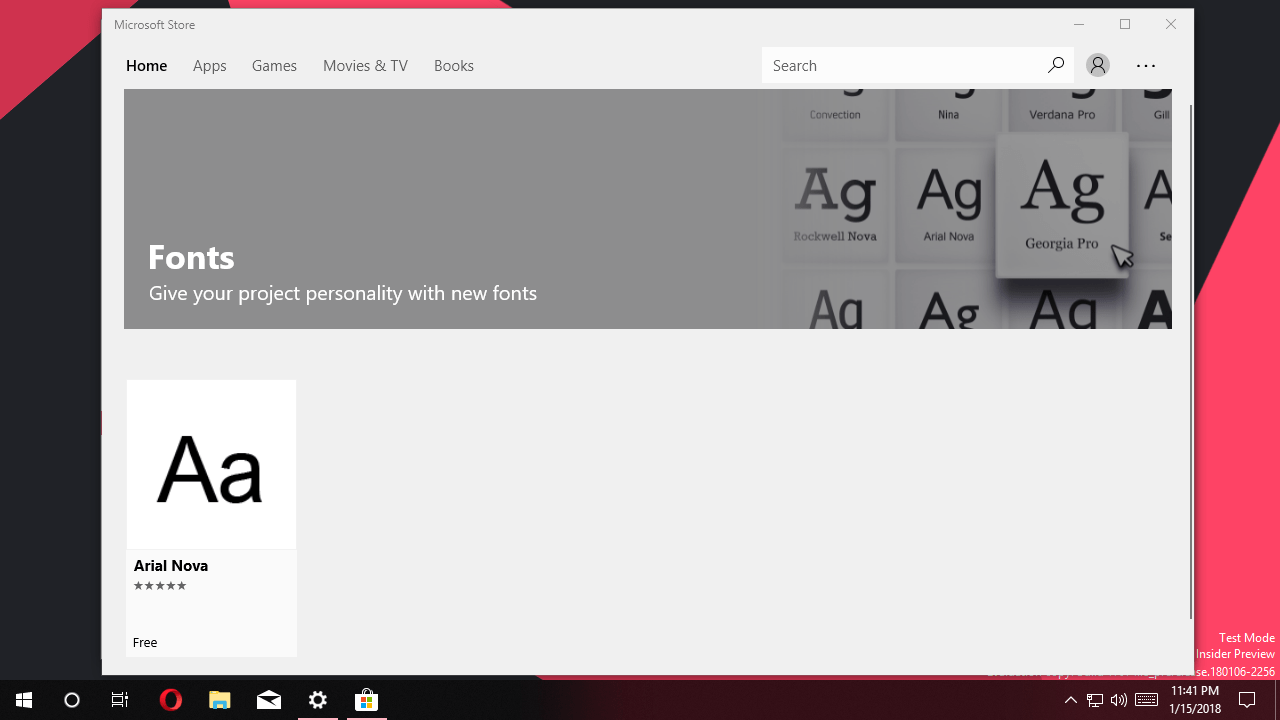Screen dimensions: 1280x720
Task: Open the Arial Nova font listing
Action: [211, 464]
